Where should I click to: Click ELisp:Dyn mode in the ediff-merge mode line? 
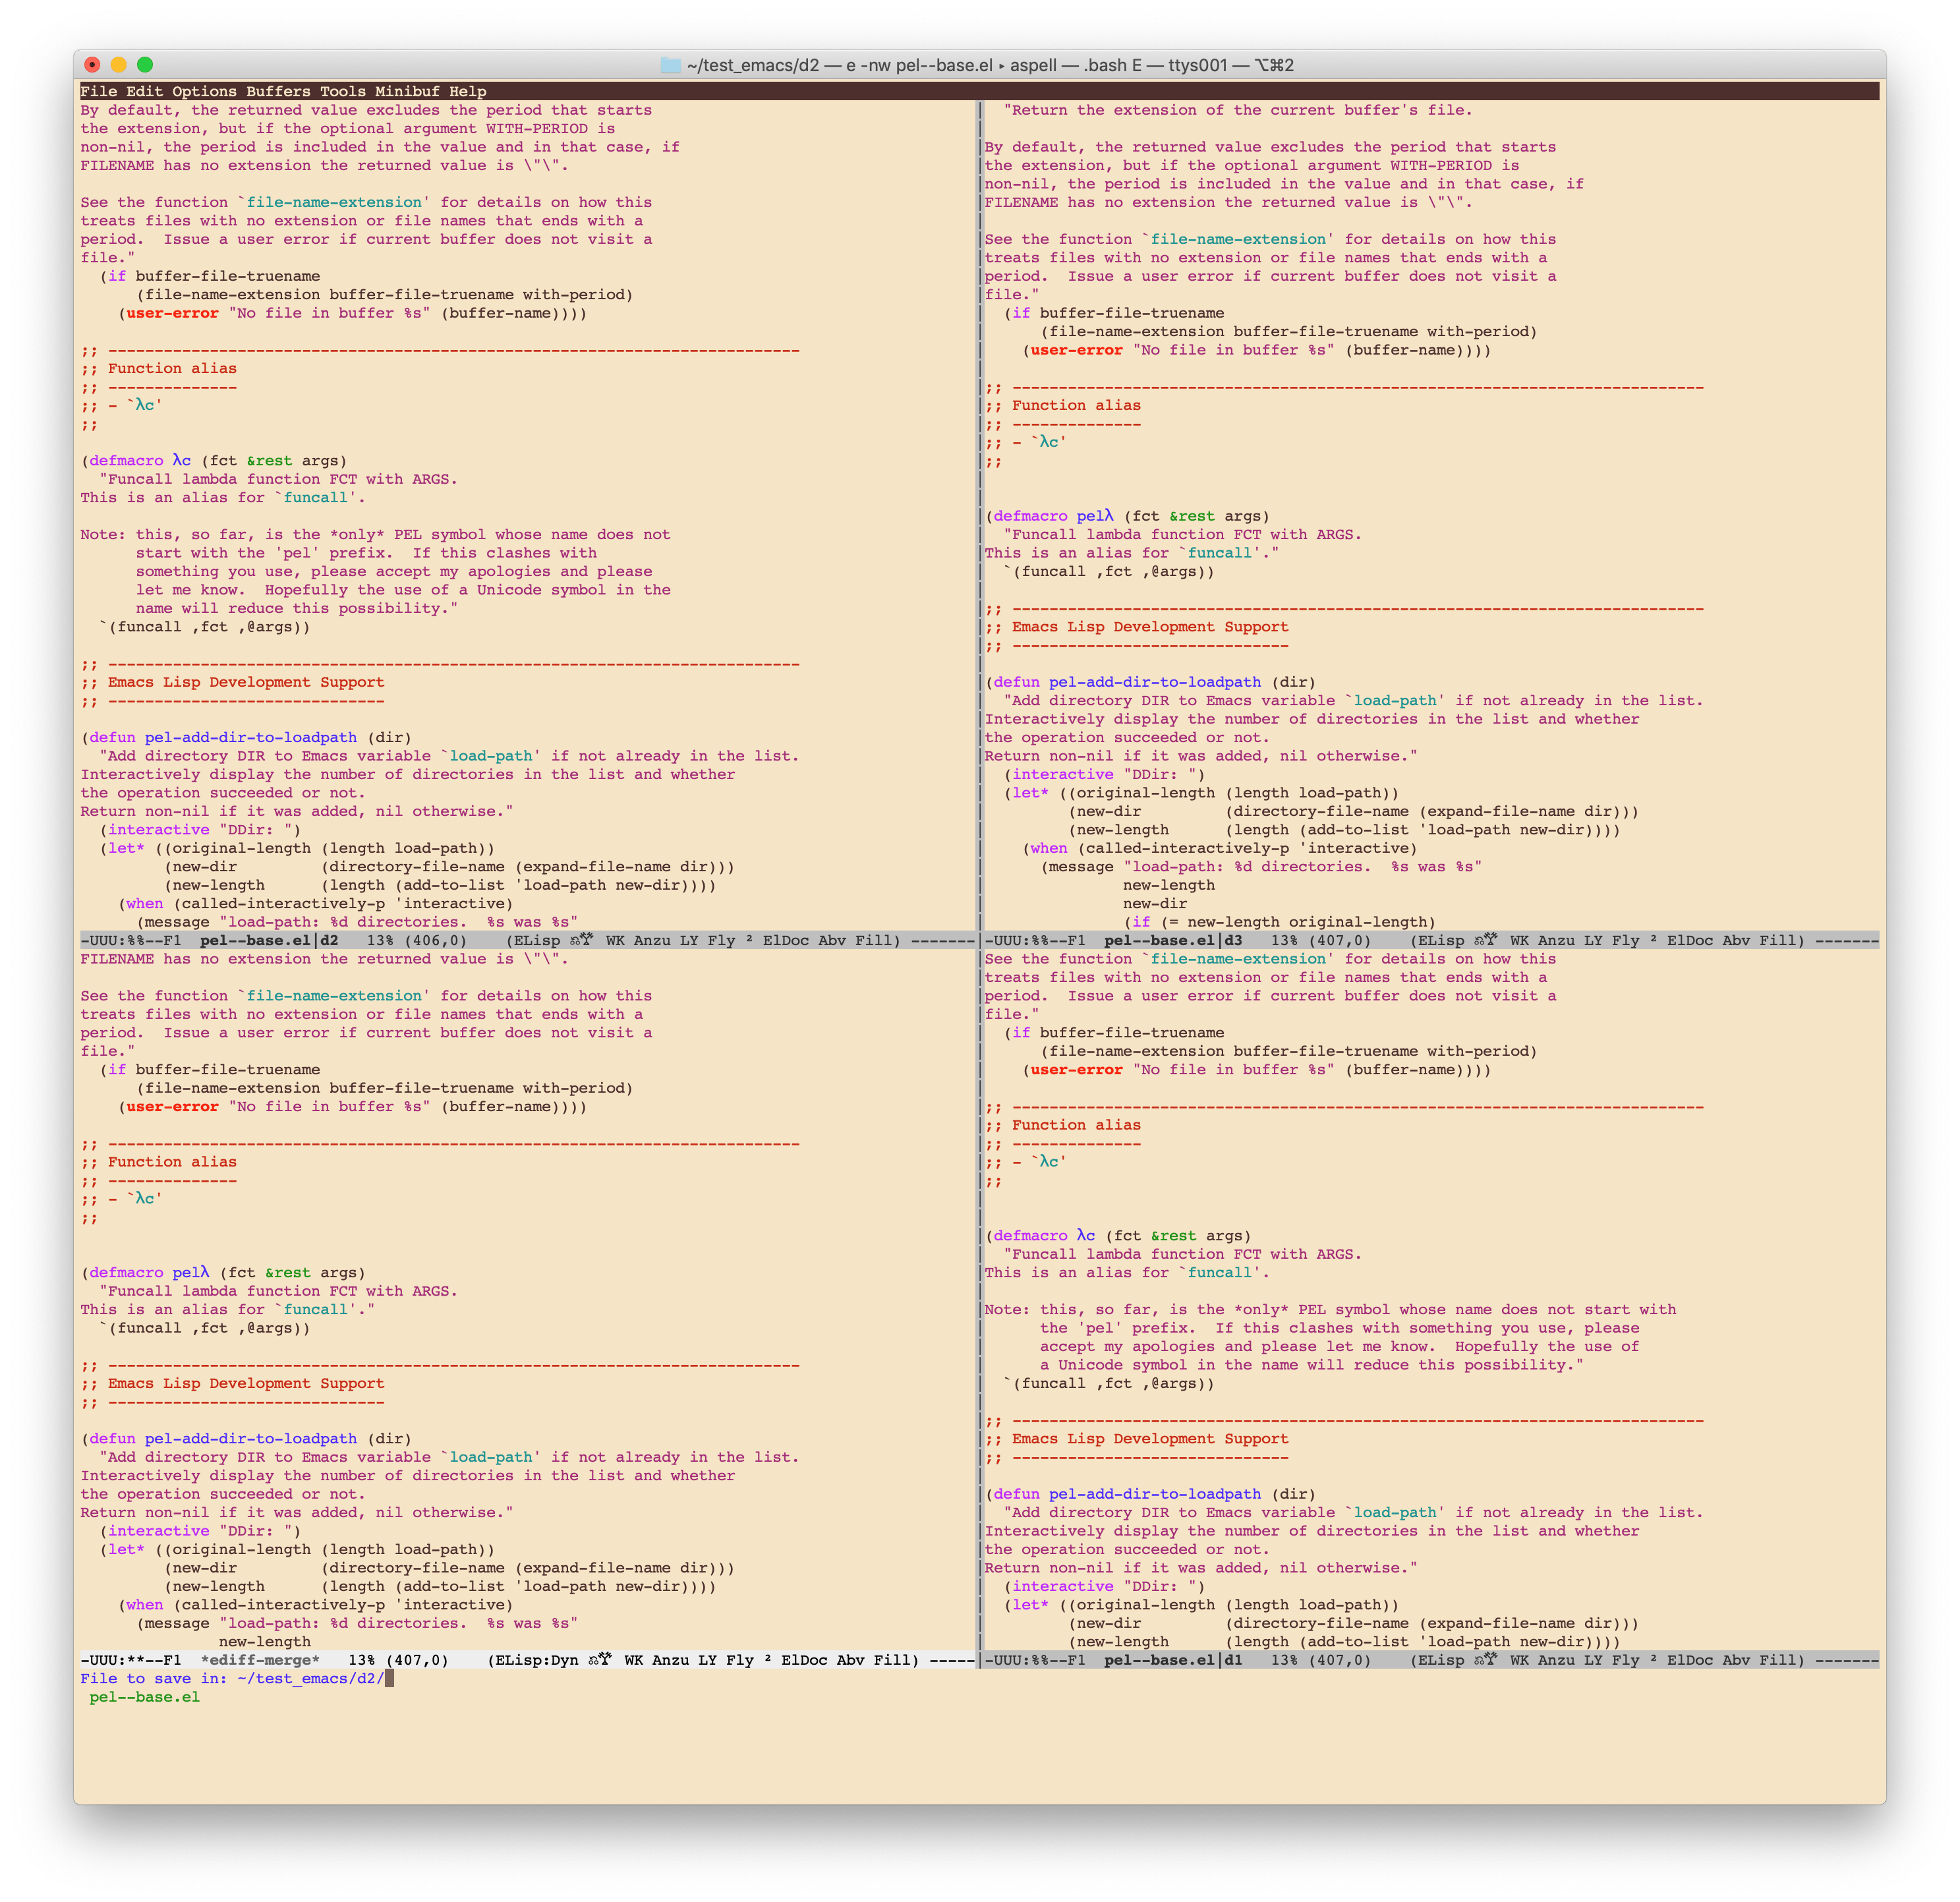pos(537,1660)
